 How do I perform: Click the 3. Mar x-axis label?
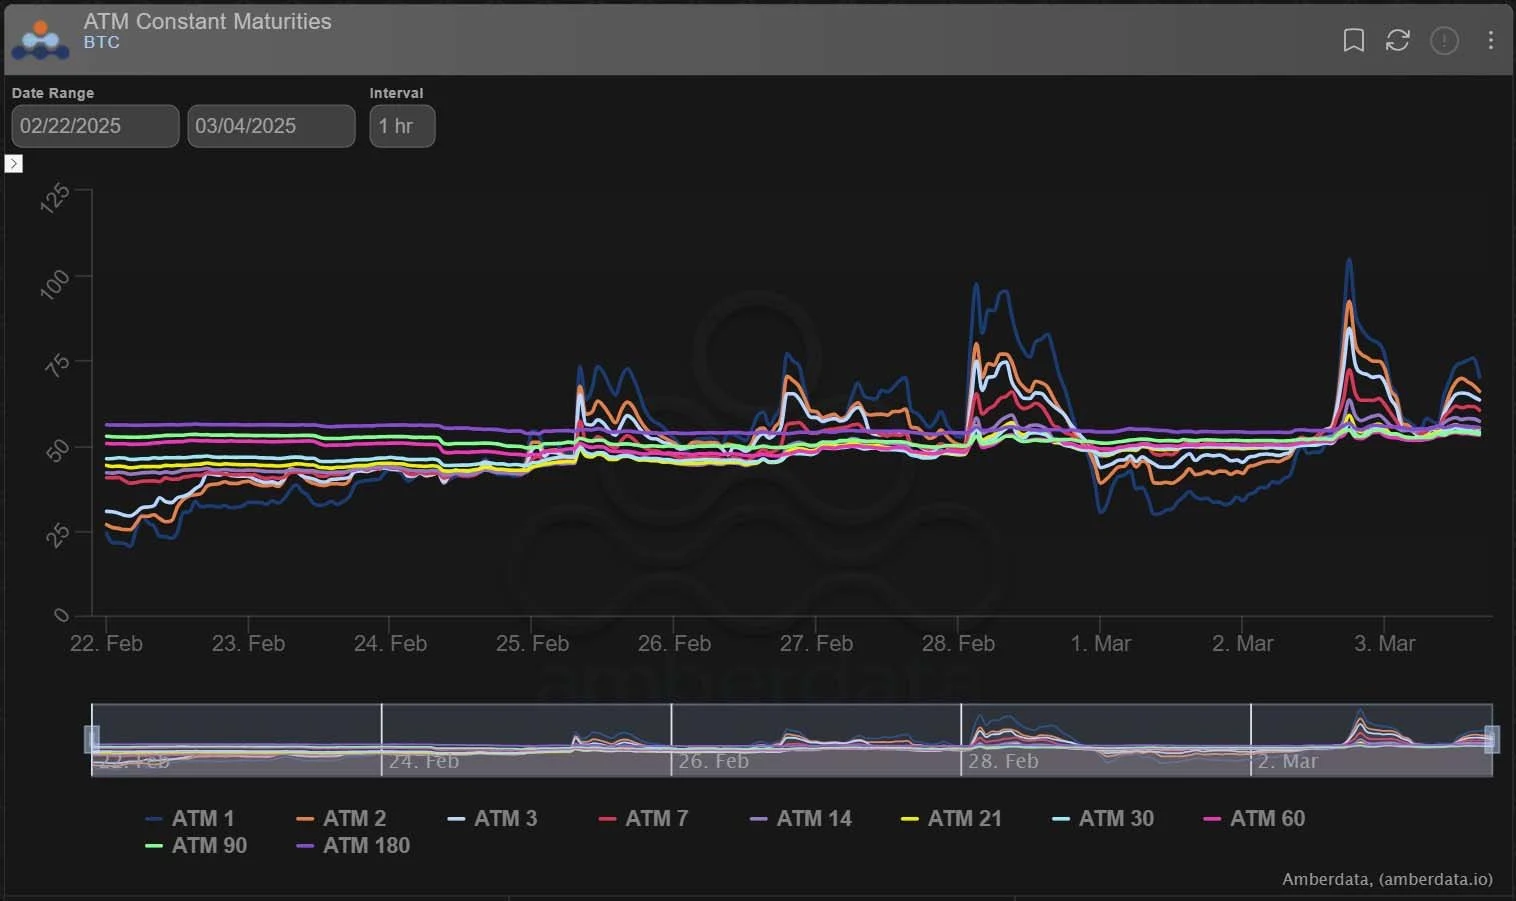(1384, 643)
